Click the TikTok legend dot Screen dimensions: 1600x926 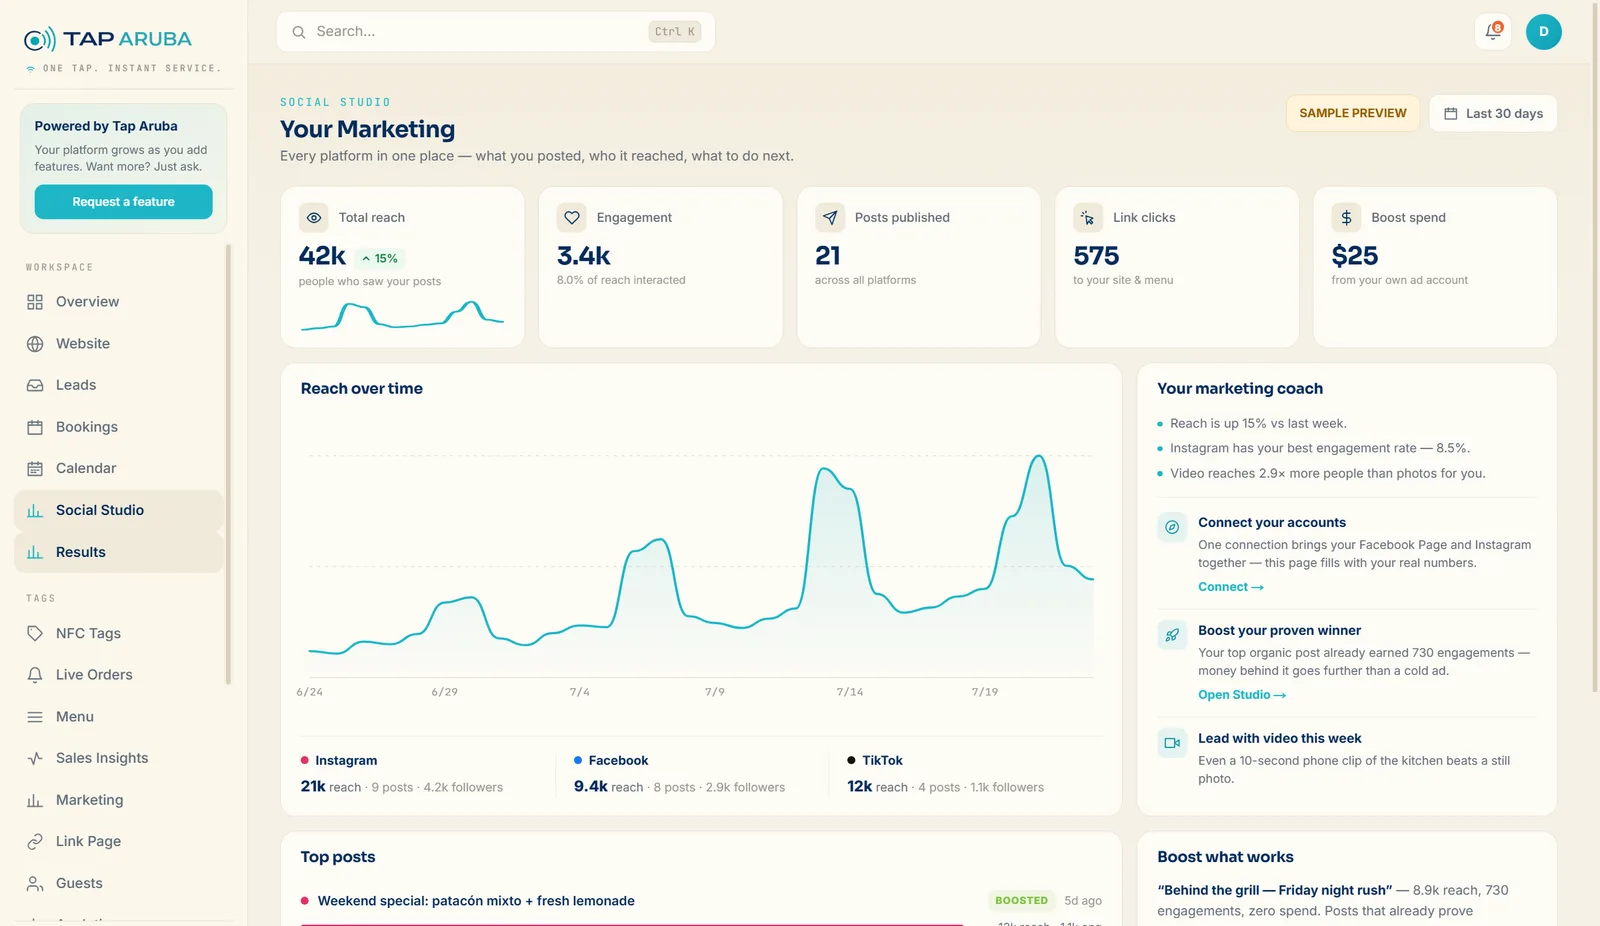(851, 760)
